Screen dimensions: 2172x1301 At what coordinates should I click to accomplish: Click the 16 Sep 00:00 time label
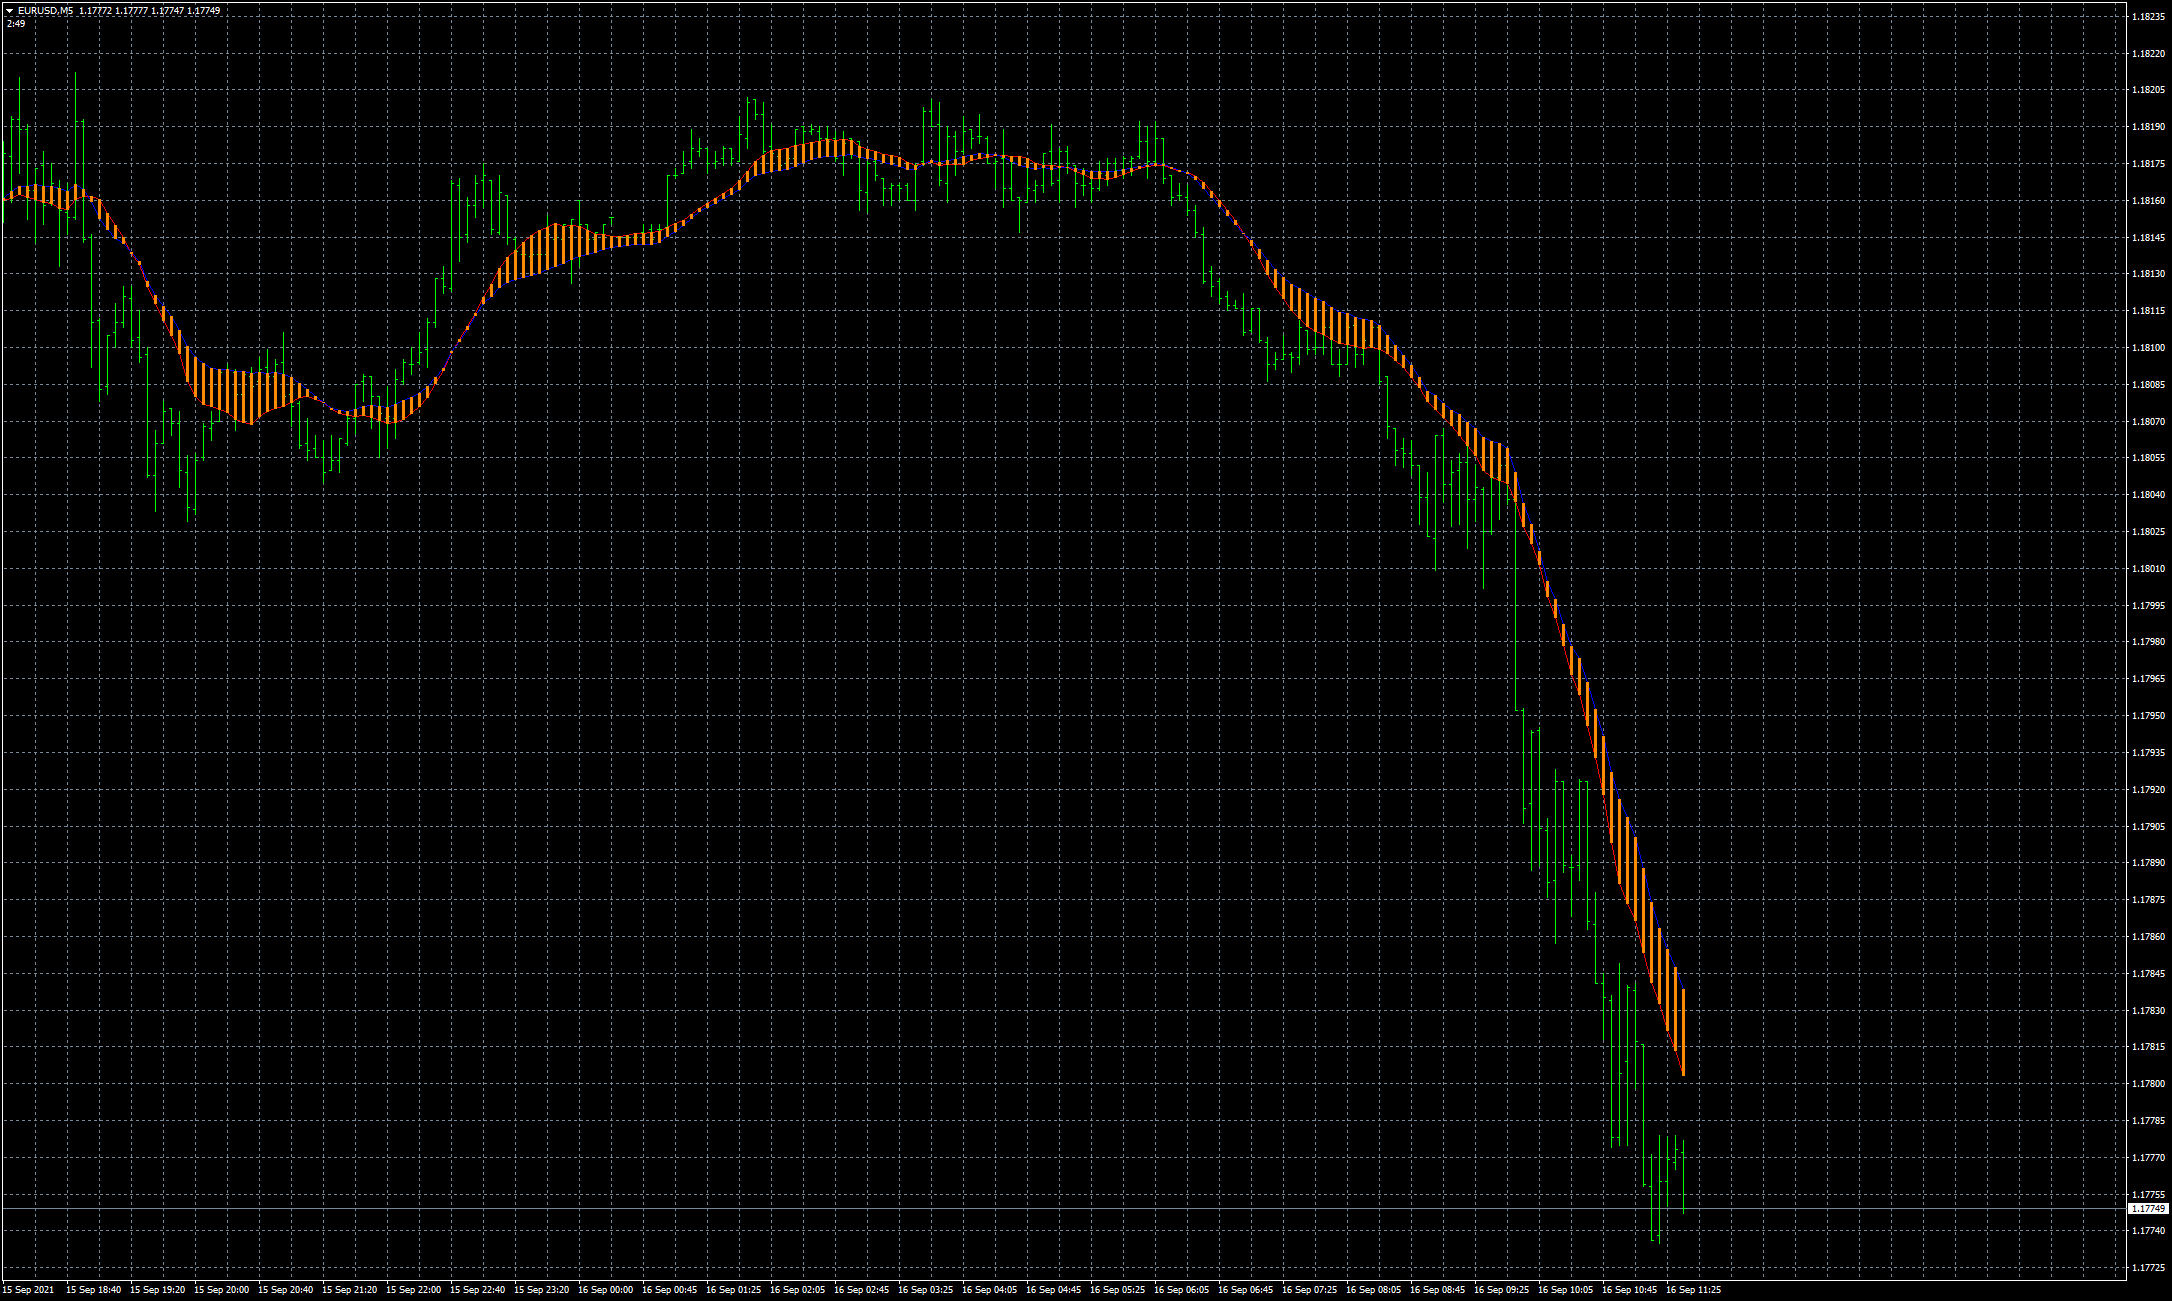[606, 1290]
